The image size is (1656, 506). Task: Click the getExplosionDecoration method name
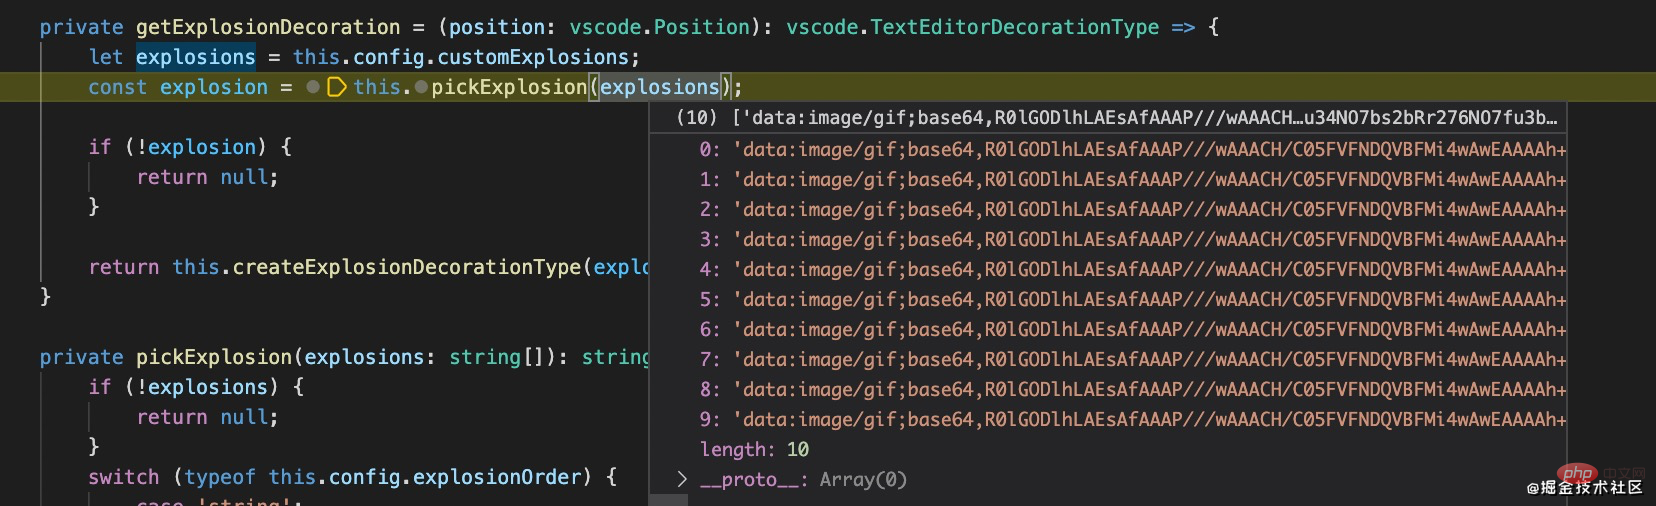268,27
